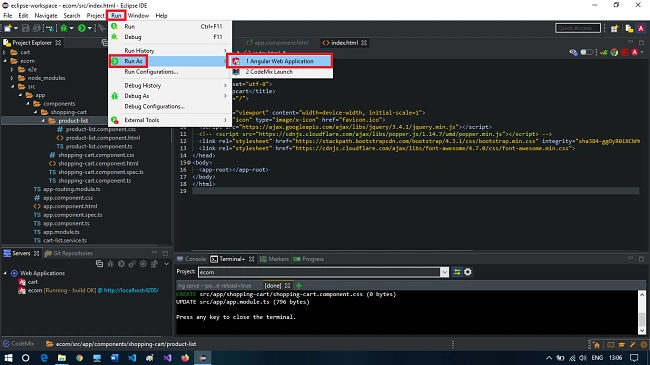Click the terminal settings gear icon
This screenshot has height=365, width=650.
tap(468, 272)
